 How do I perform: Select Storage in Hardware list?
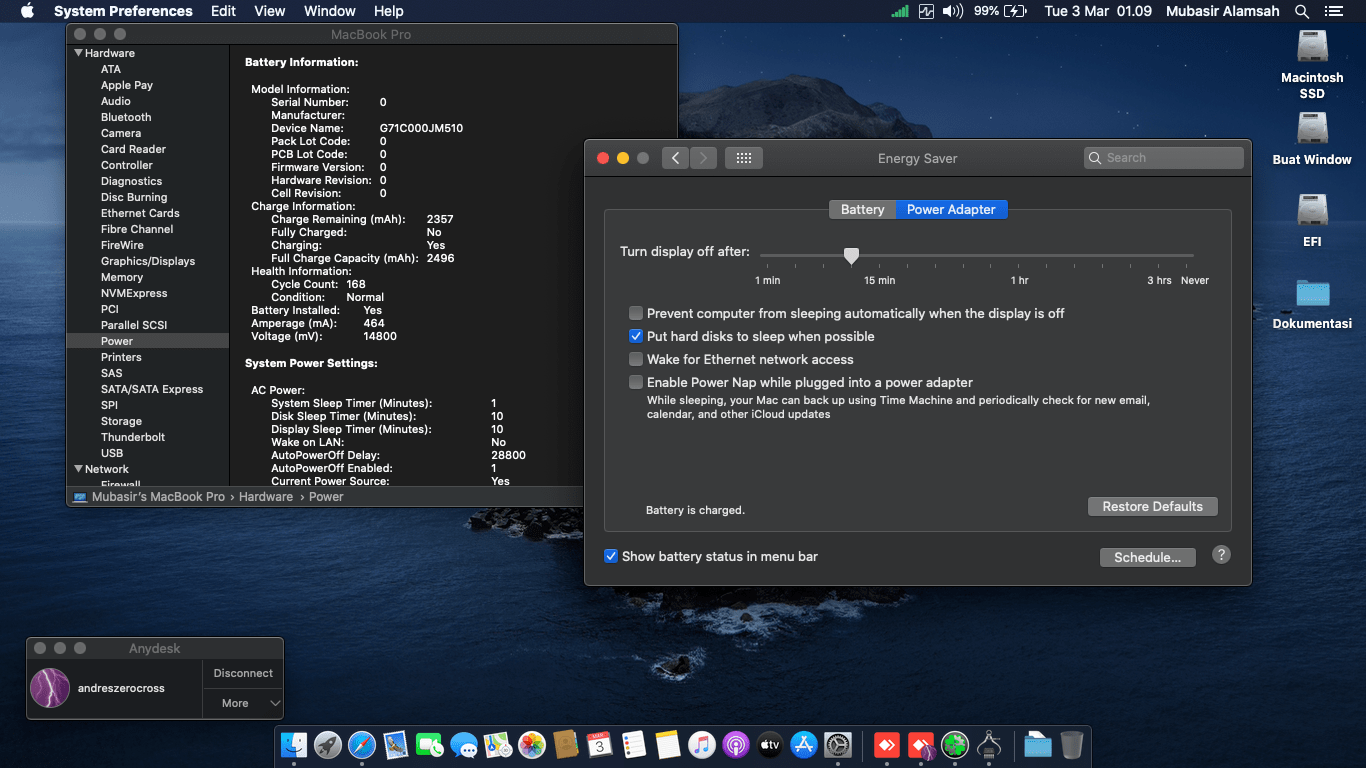click(x=121, y=421)
